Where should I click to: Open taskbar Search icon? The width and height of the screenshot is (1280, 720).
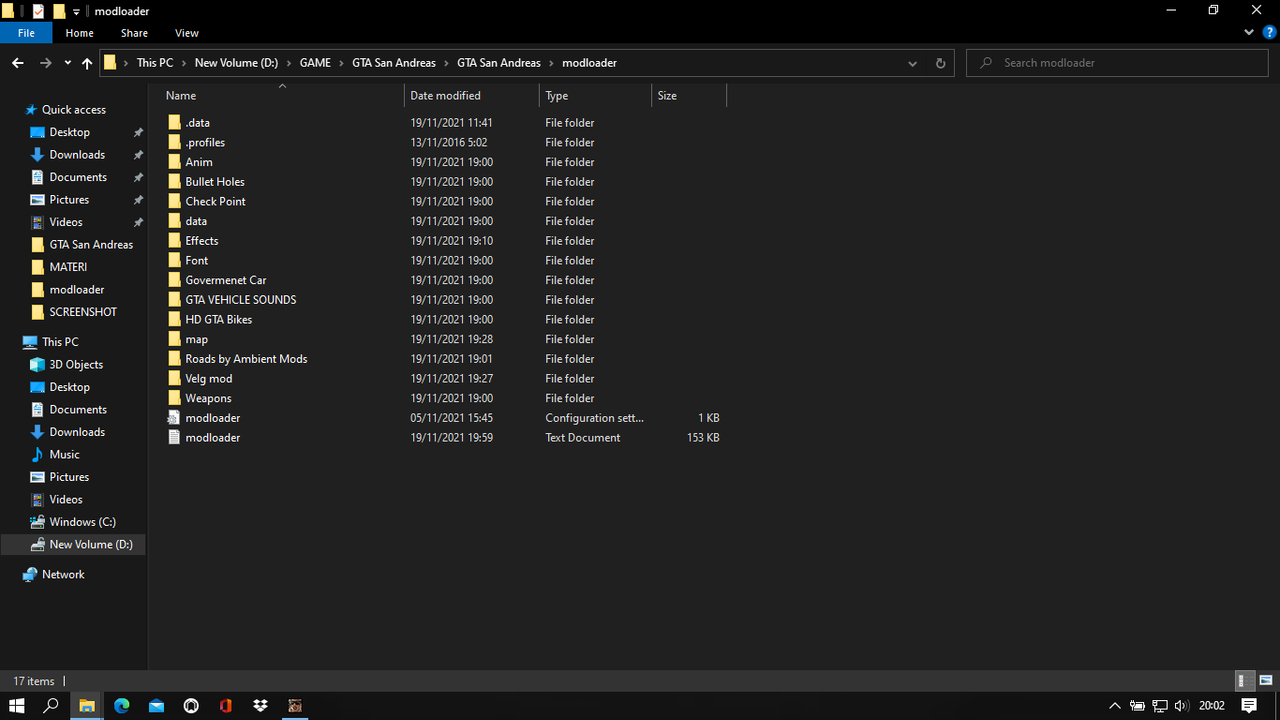[x=52, y=705]
